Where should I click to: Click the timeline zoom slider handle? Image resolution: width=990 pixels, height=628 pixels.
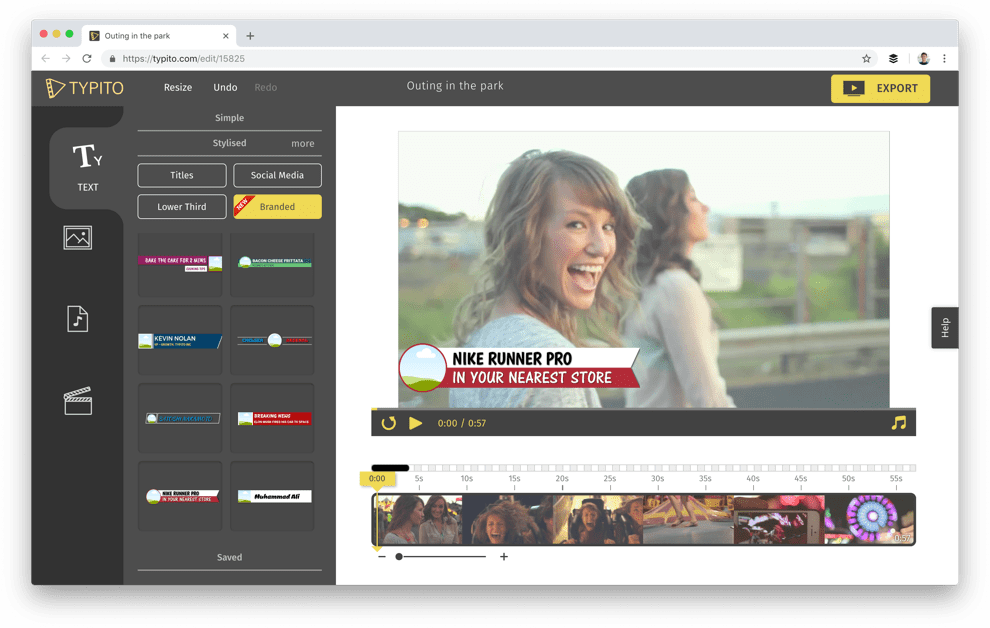coord(399,557)
